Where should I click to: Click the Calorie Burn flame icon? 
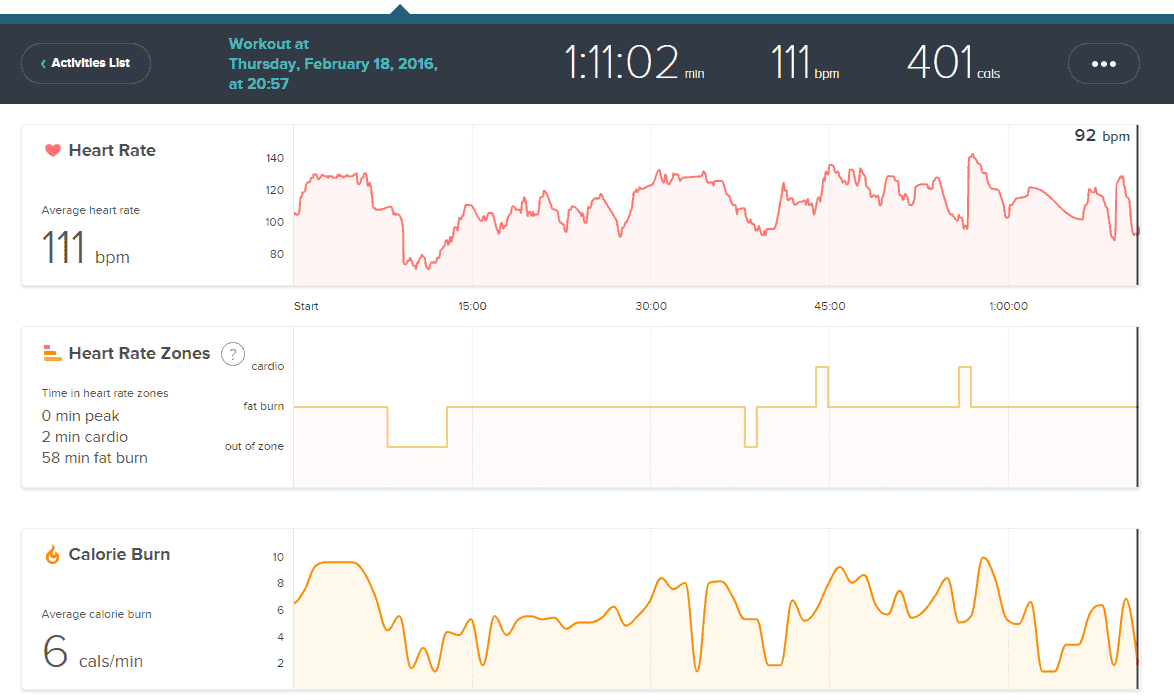[x=53, y=554]
